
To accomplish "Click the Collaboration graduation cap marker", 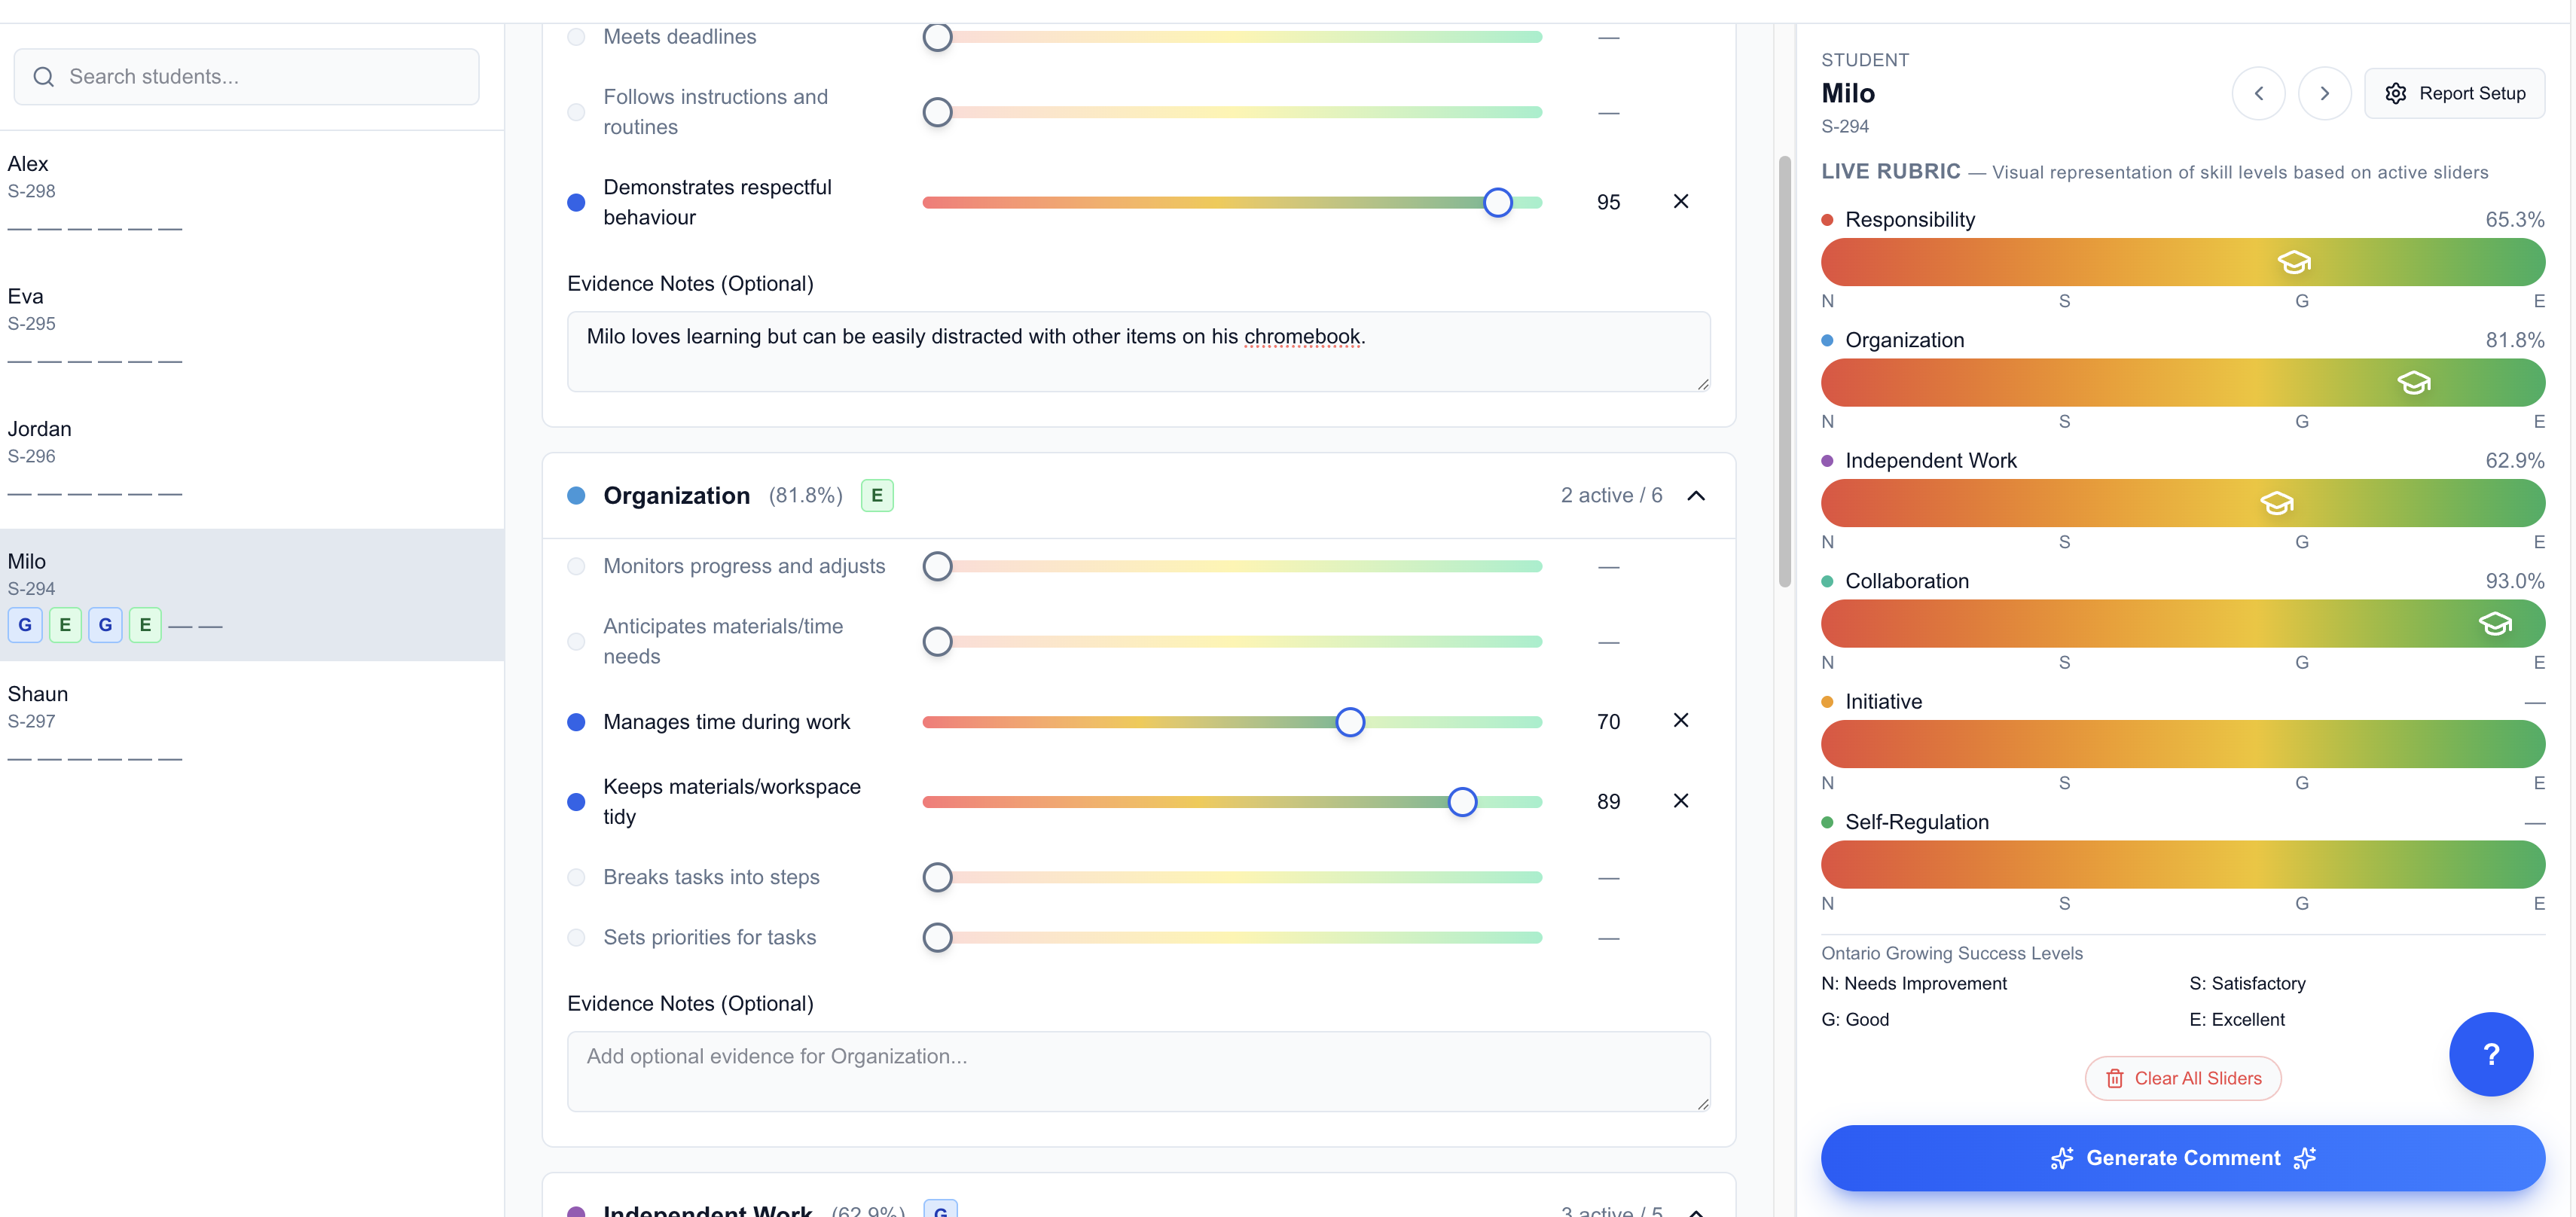I will click(x=2495, y=624).
